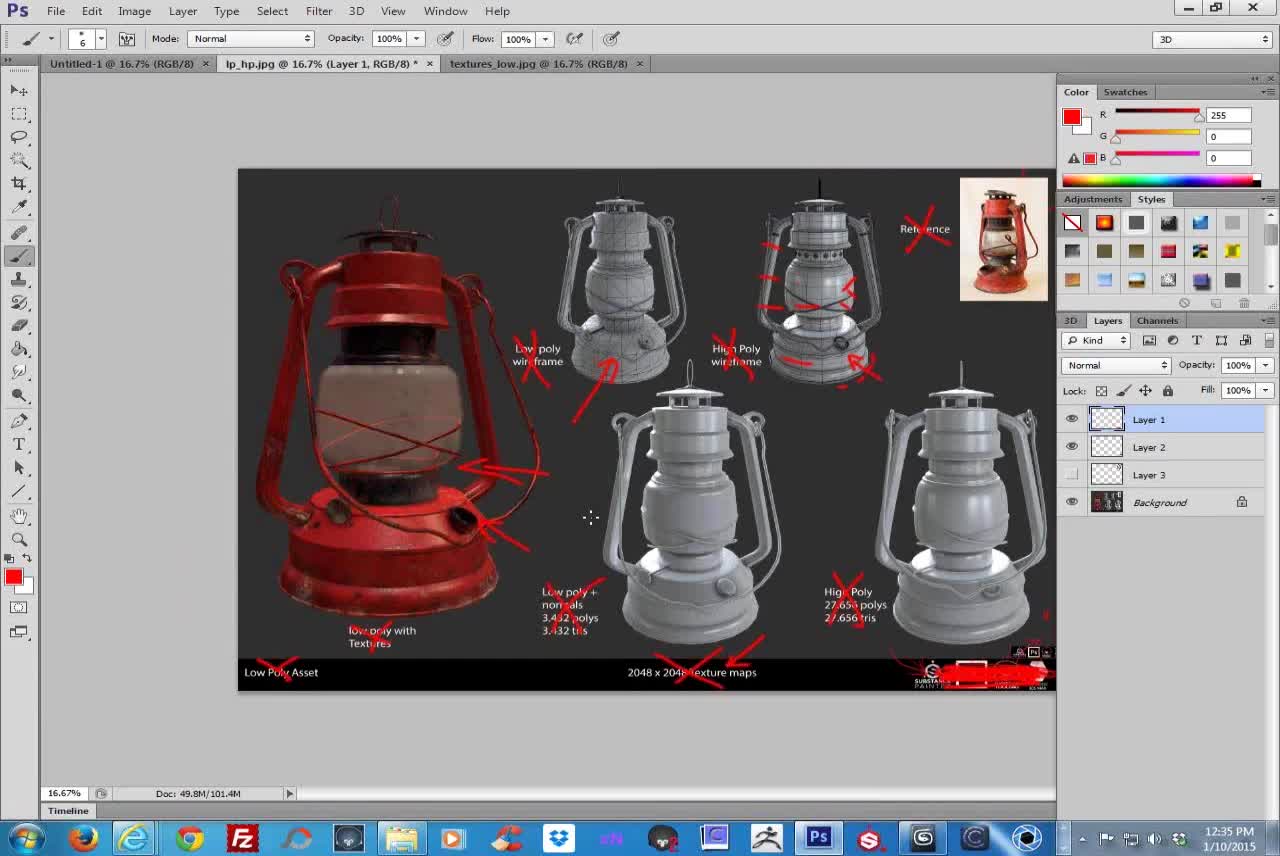Viewport: 1280px width, 856px height.
Task: Select the Zoom tool
Action: pyautogui.click(x=19, y=539)
